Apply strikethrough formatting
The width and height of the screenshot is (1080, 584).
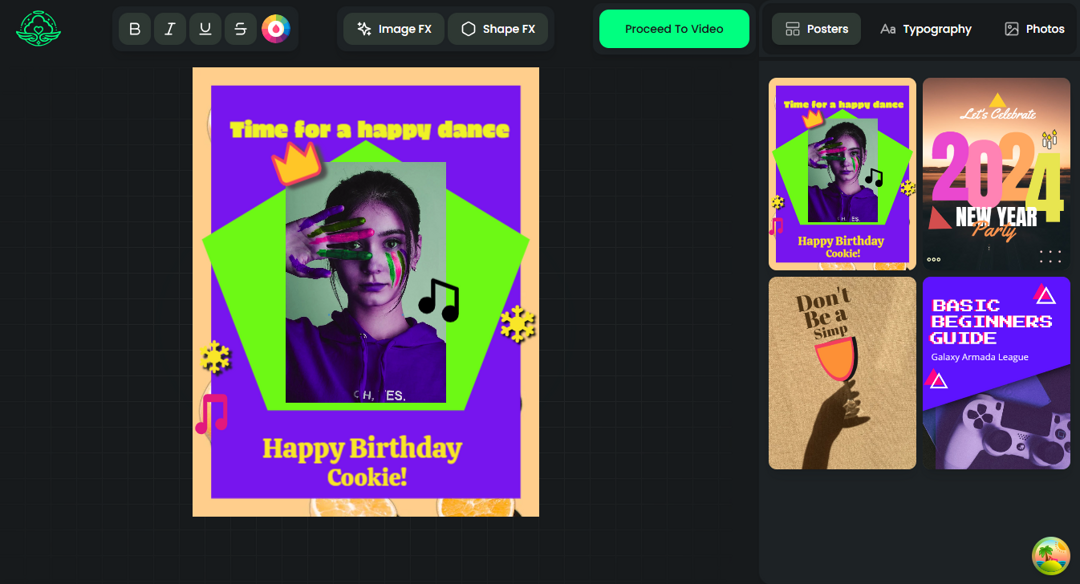pos(240,29)
